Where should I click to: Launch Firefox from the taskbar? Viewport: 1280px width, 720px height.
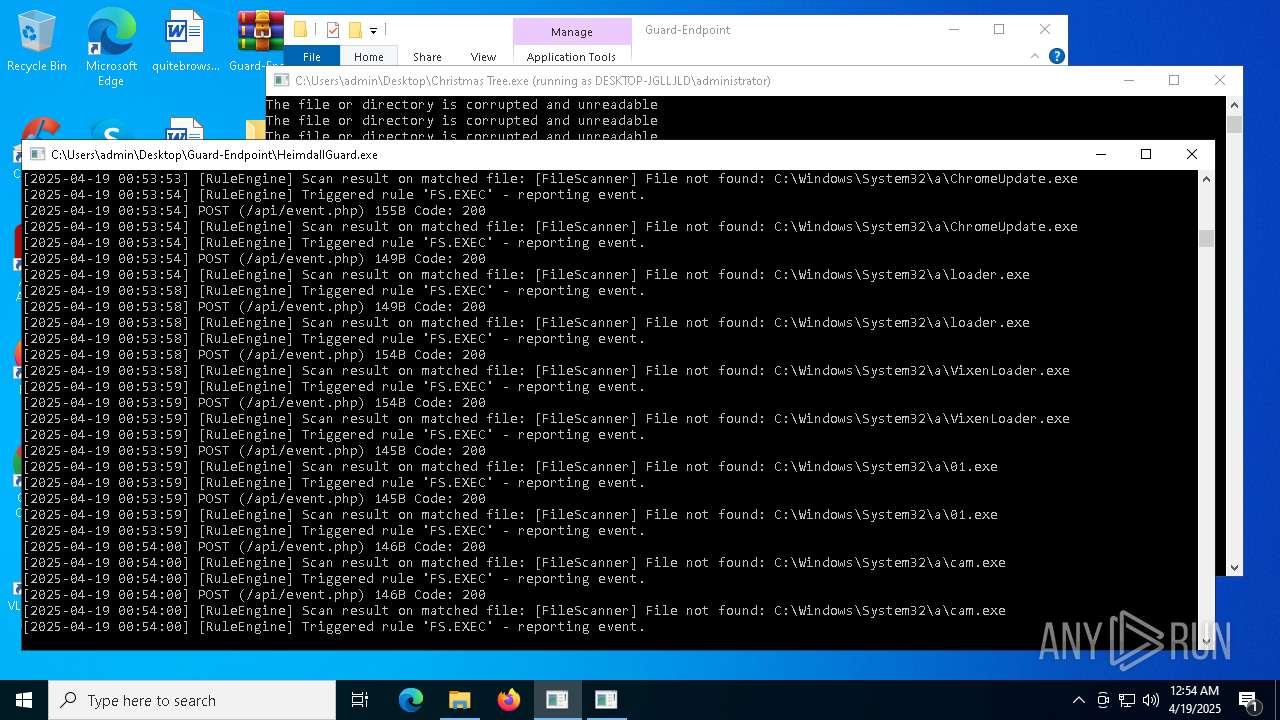click(x=508, y=700)
